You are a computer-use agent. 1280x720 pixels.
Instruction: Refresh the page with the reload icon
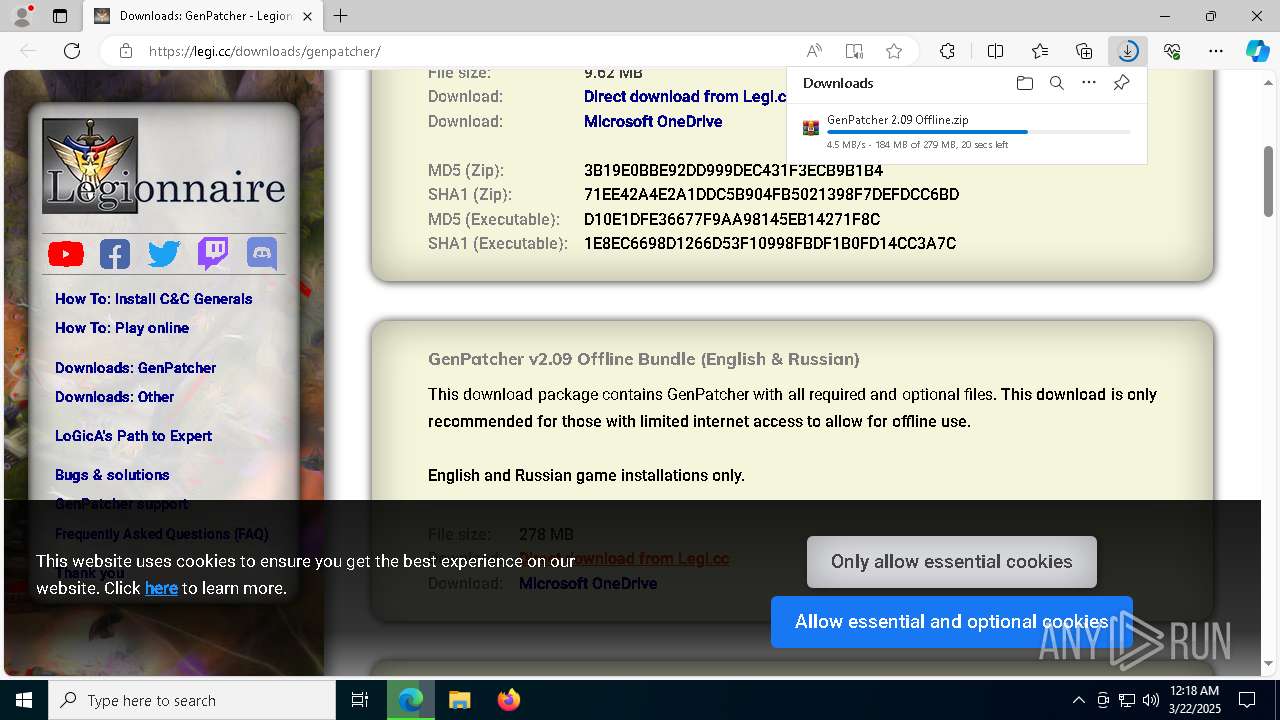coord(72,51)
